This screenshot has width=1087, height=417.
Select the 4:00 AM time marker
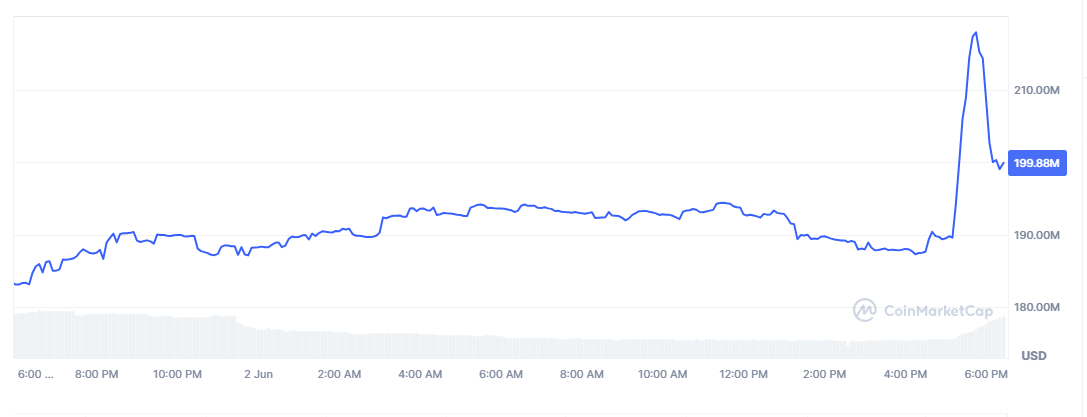pos(420,374)
